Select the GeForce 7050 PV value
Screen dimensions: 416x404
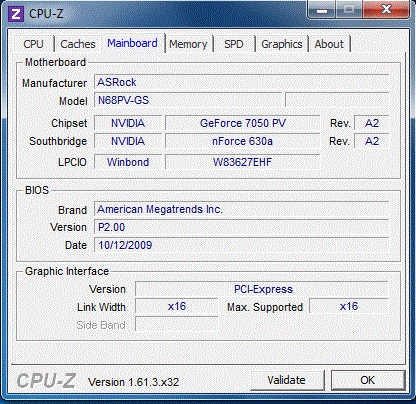[x=243, y=123]
